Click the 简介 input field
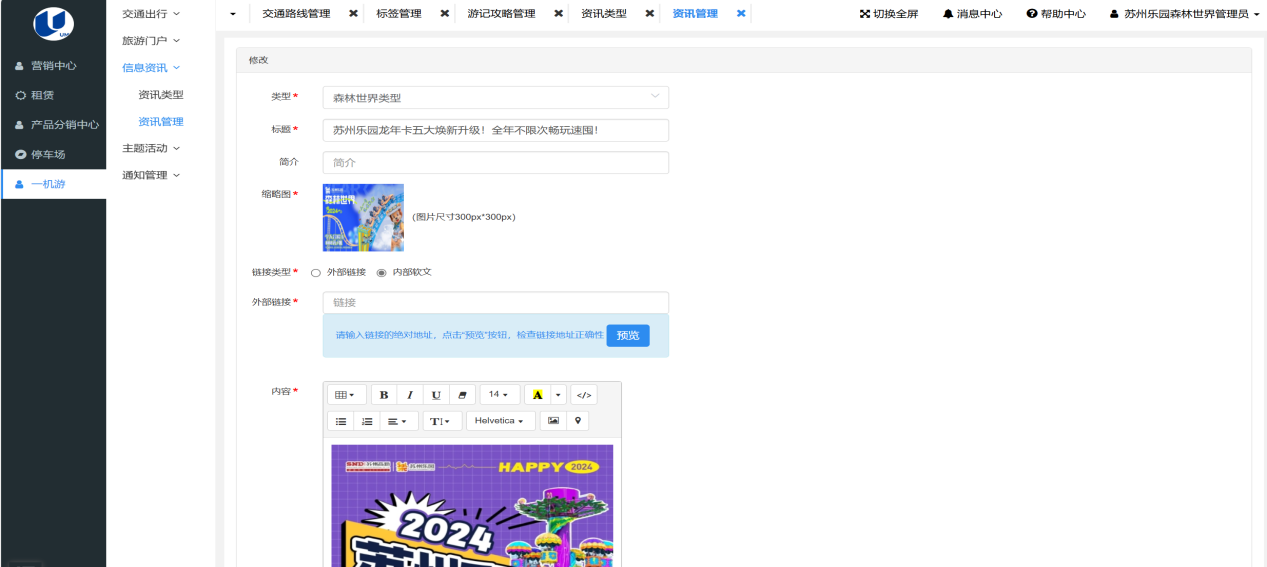Image resolution: width=1267 pixels, height=567 pixels. pyautogui.click(x=495, y=162)
